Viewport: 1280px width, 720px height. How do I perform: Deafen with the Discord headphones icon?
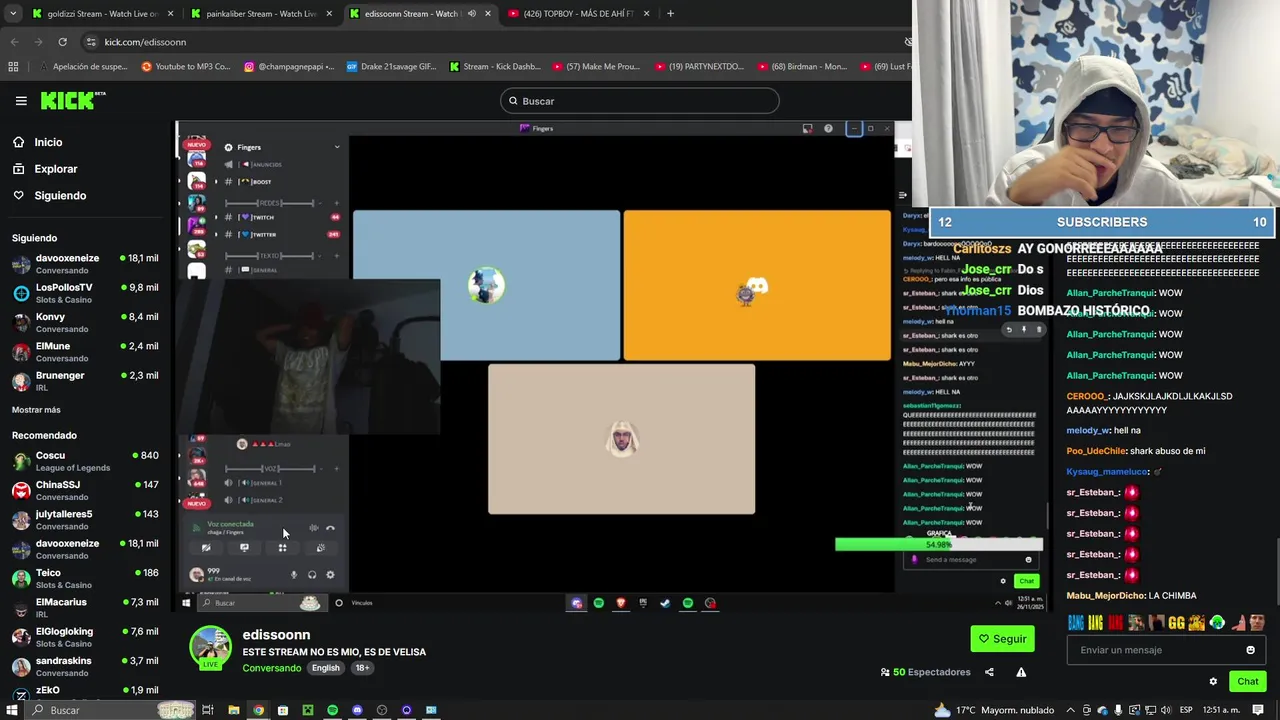click(x=312, y=575)
